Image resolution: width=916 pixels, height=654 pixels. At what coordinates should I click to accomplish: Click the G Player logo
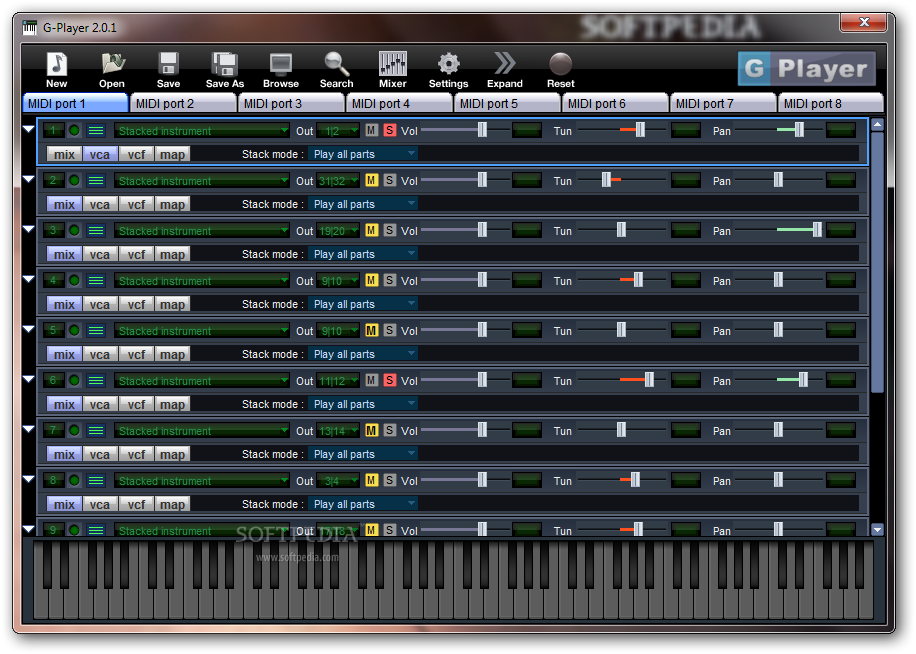coord(806,69)
